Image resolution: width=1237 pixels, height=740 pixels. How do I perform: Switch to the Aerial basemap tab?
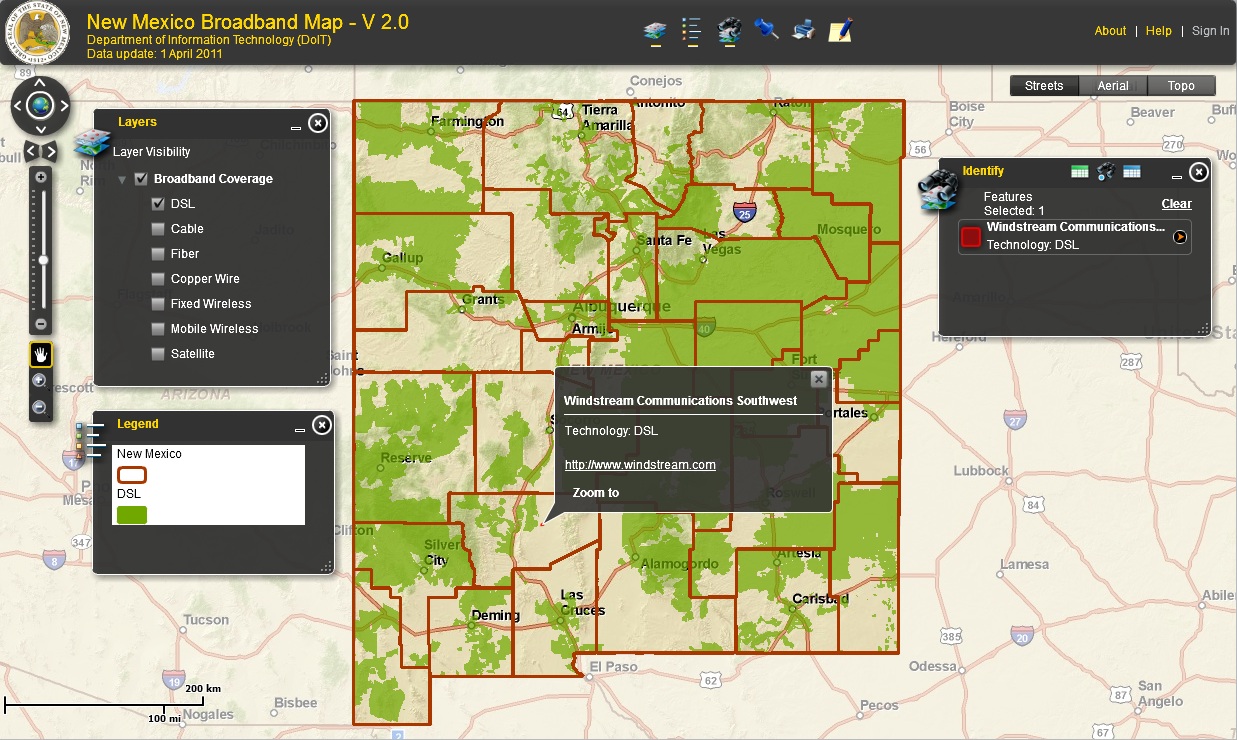(x=1113, y=85)
